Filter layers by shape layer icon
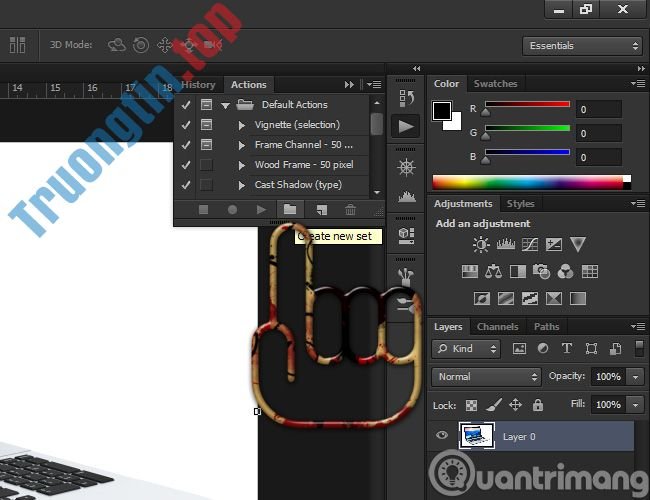The width and height of the screenshot is (650, 500). pos(591,349)
